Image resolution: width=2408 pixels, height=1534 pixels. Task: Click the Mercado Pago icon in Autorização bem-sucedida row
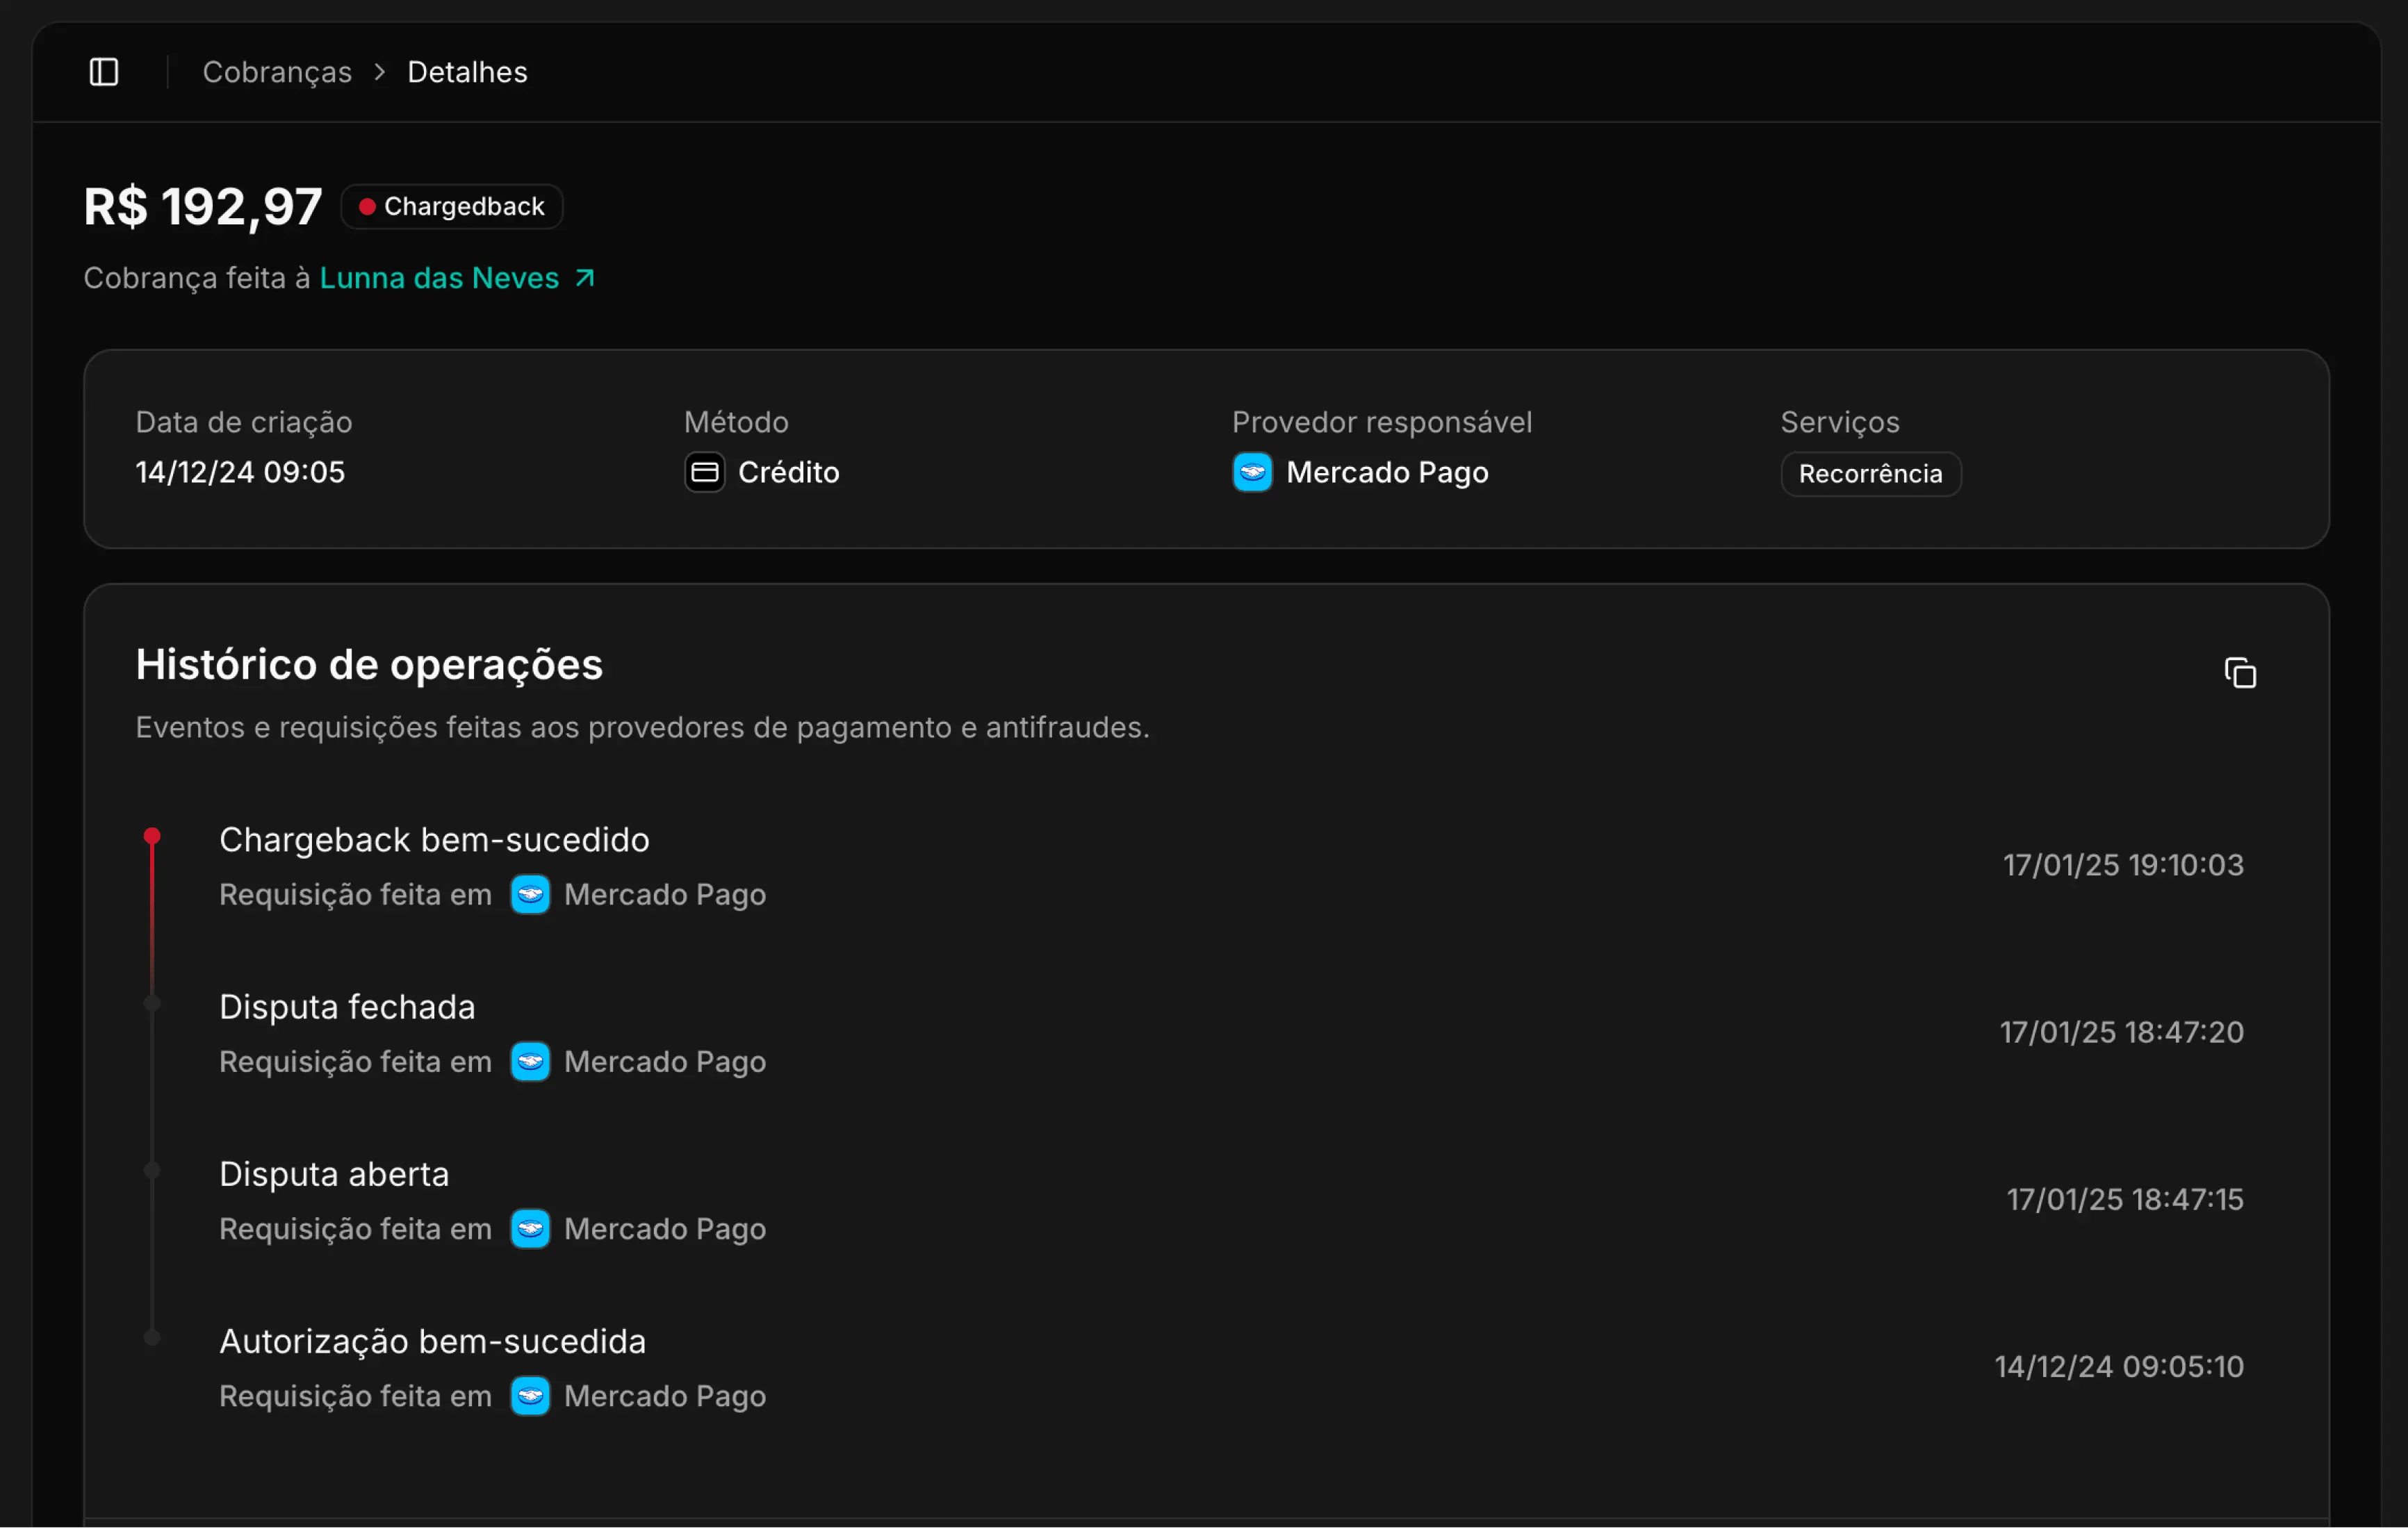click(x=530, y=1396)
